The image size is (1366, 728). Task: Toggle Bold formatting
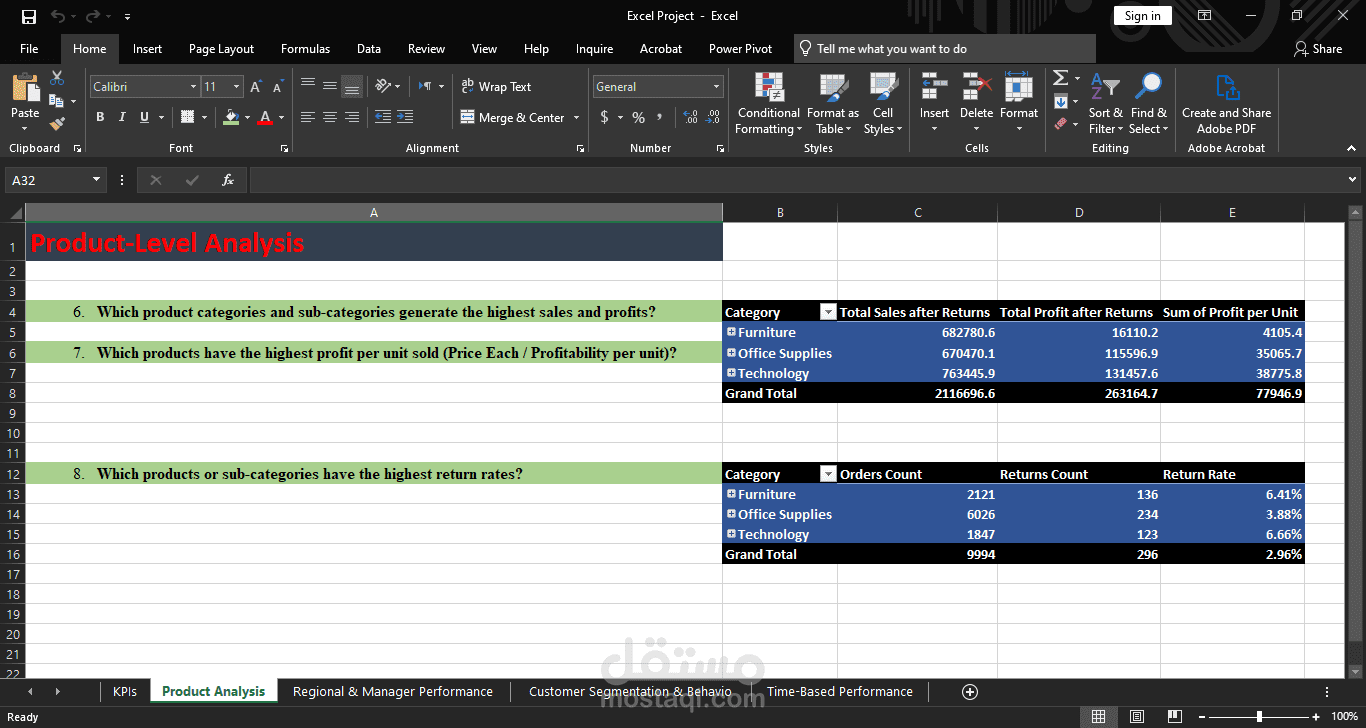point(100,117)
